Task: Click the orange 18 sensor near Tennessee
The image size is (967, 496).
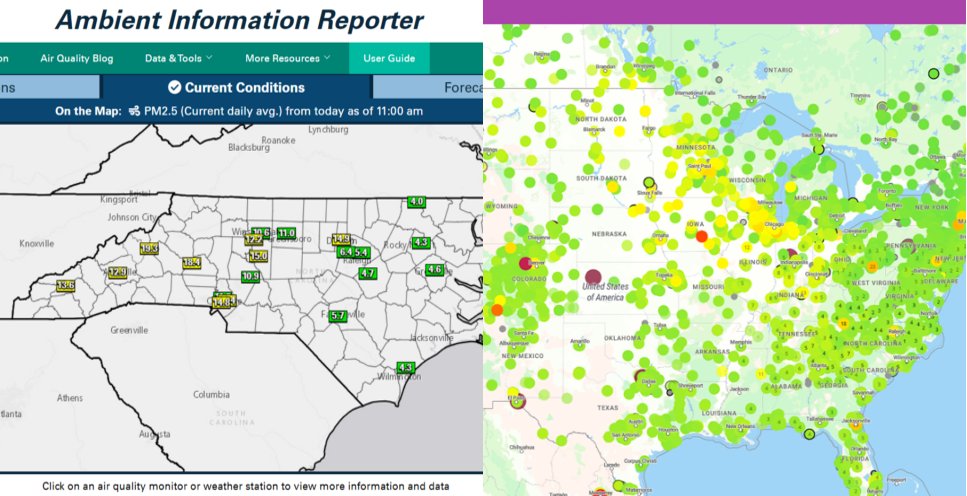Action: coord(843,323)
